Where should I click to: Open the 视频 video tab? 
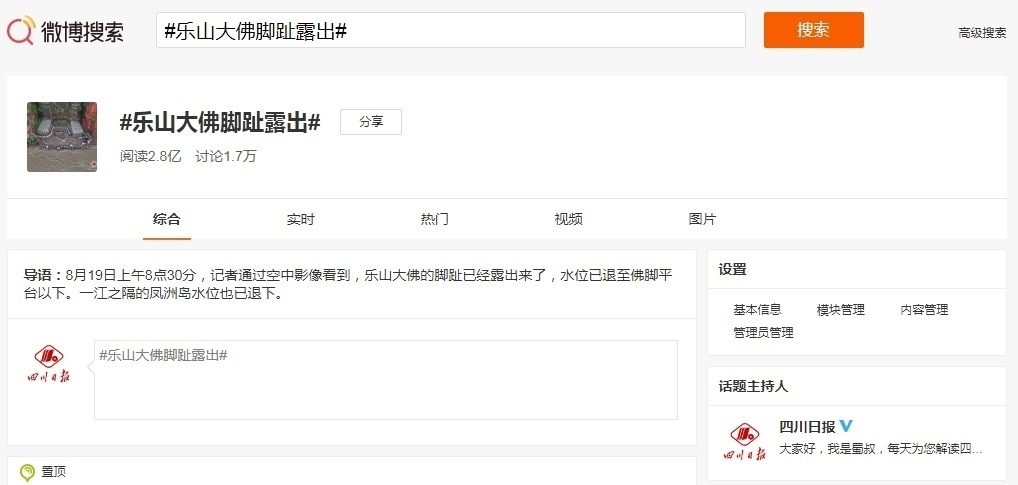[568, 219]
